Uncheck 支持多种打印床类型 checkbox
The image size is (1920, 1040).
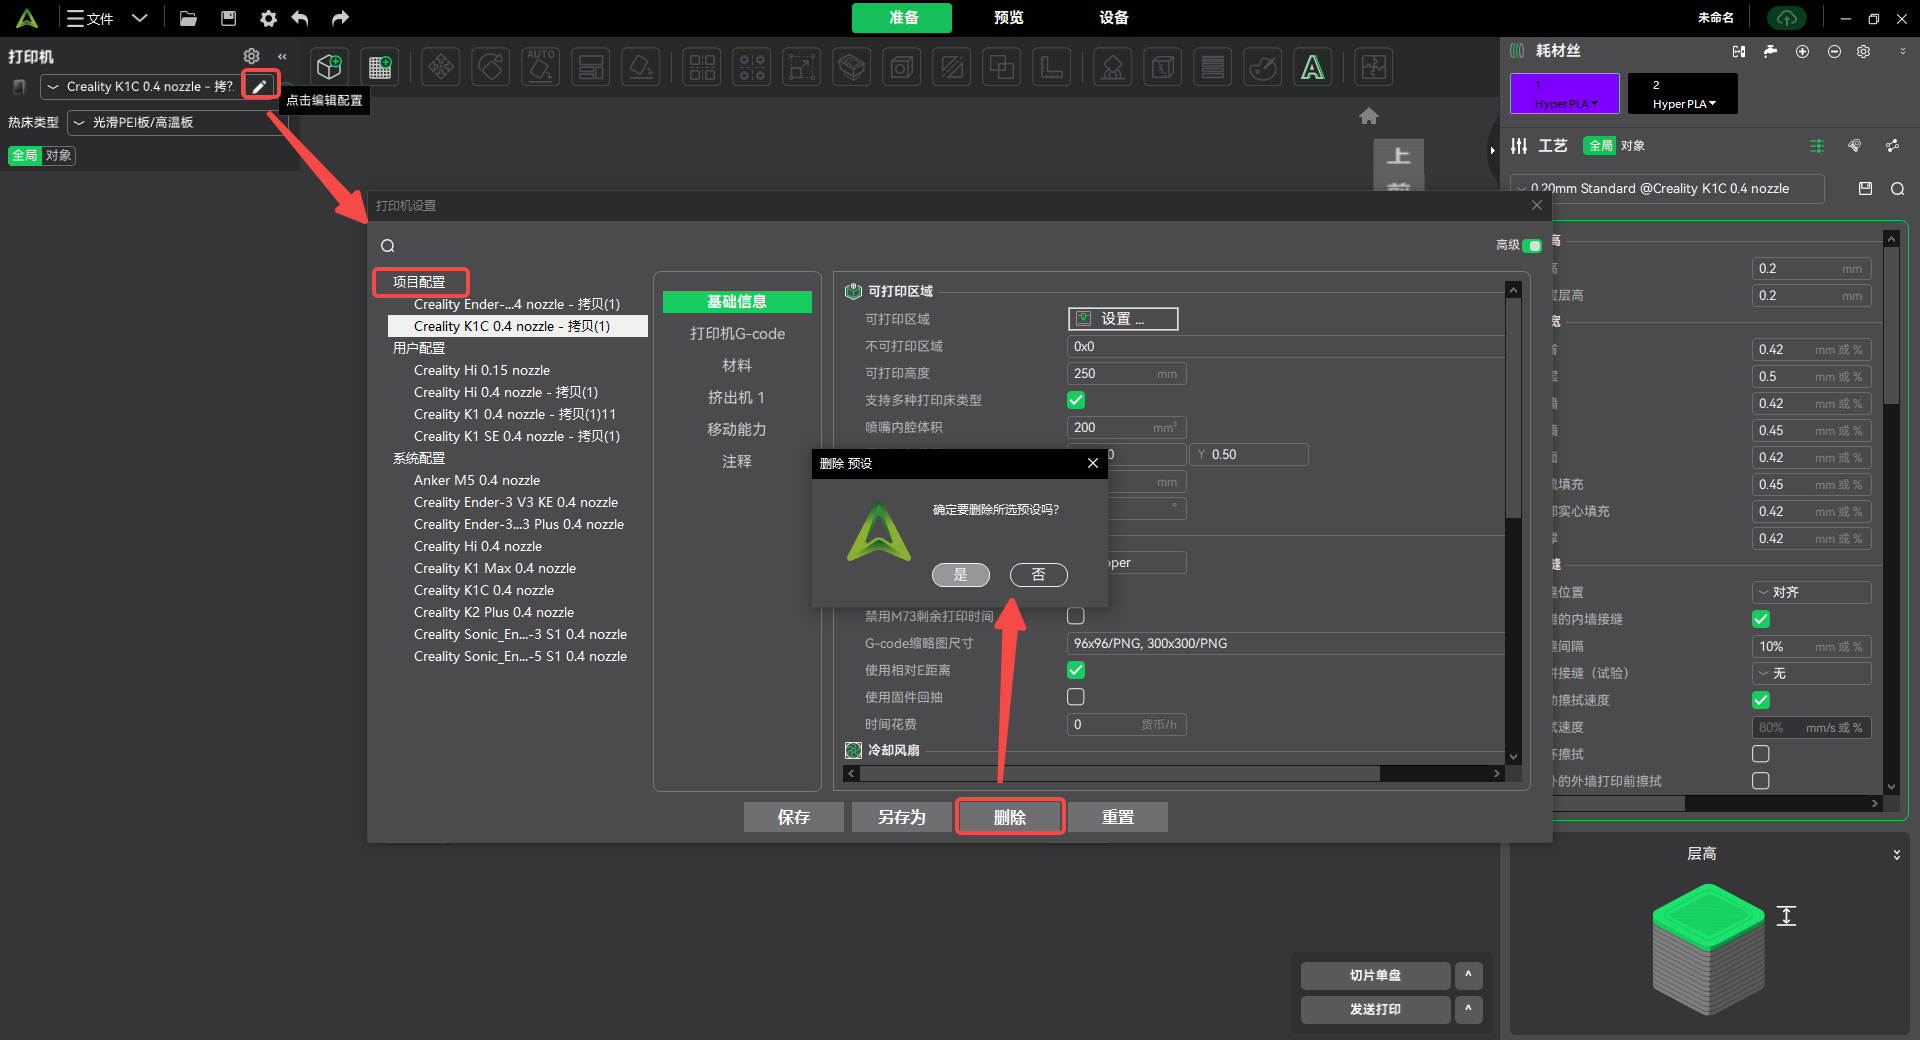pyautogui.click(x=1076, y=400)
